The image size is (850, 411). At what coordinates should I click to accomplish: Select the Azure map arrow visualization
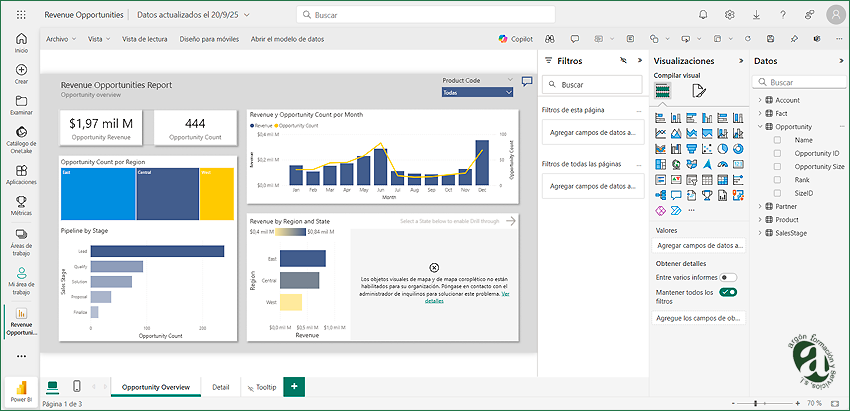[x=707, y=164]
